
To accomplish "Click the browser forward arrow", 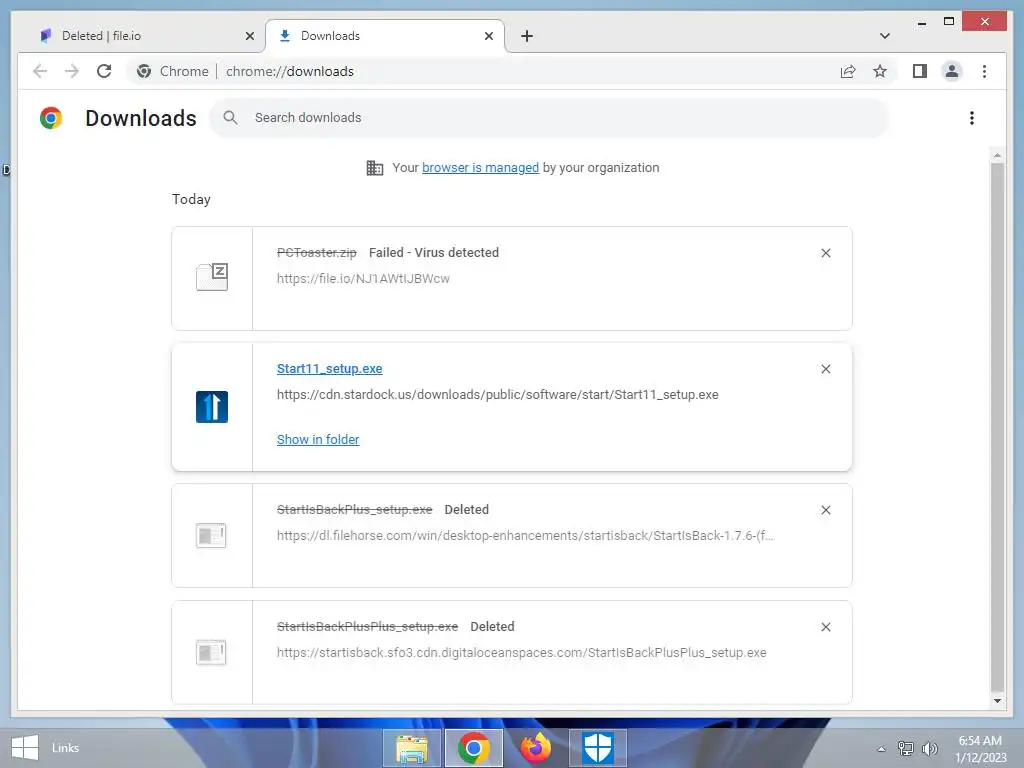I will (x=72, y=71).
